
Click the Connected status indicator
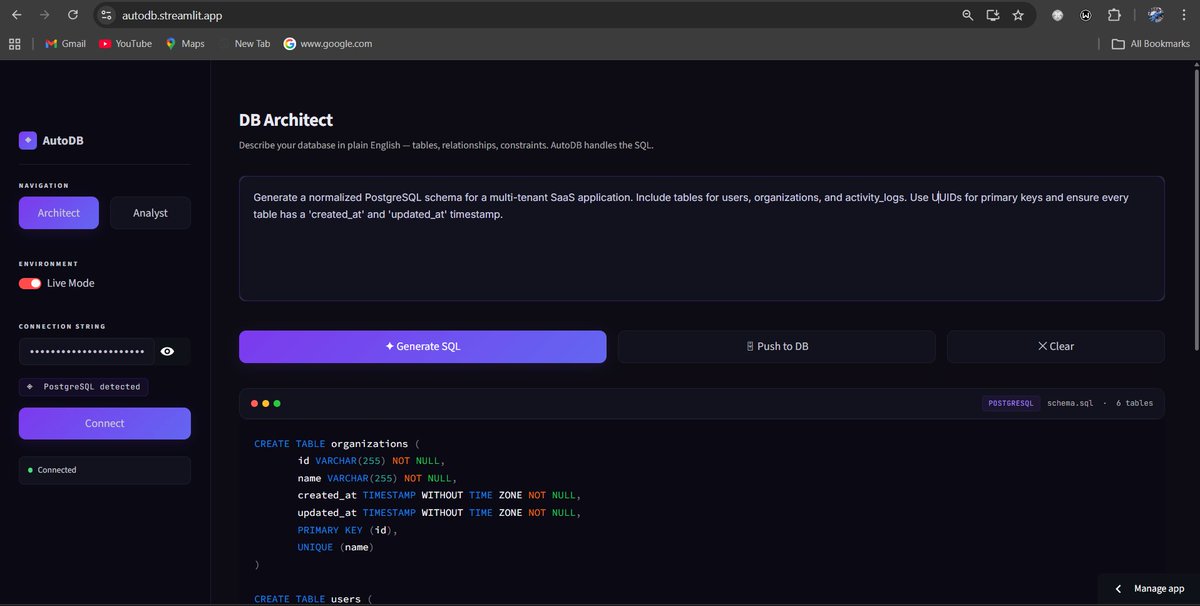pos(105,470)
